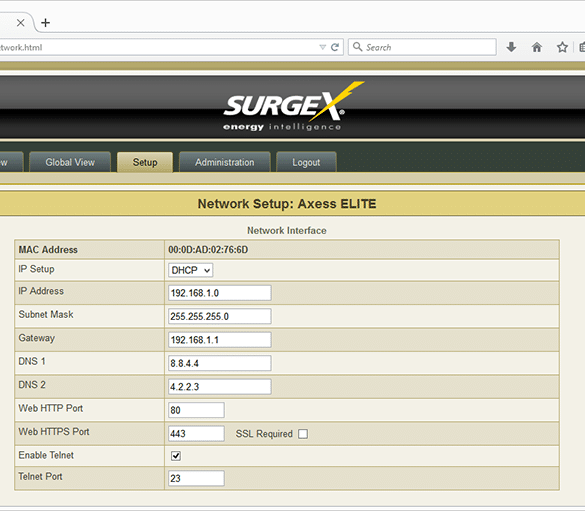Bookmark this page with star icon

(x=562, y=47)
